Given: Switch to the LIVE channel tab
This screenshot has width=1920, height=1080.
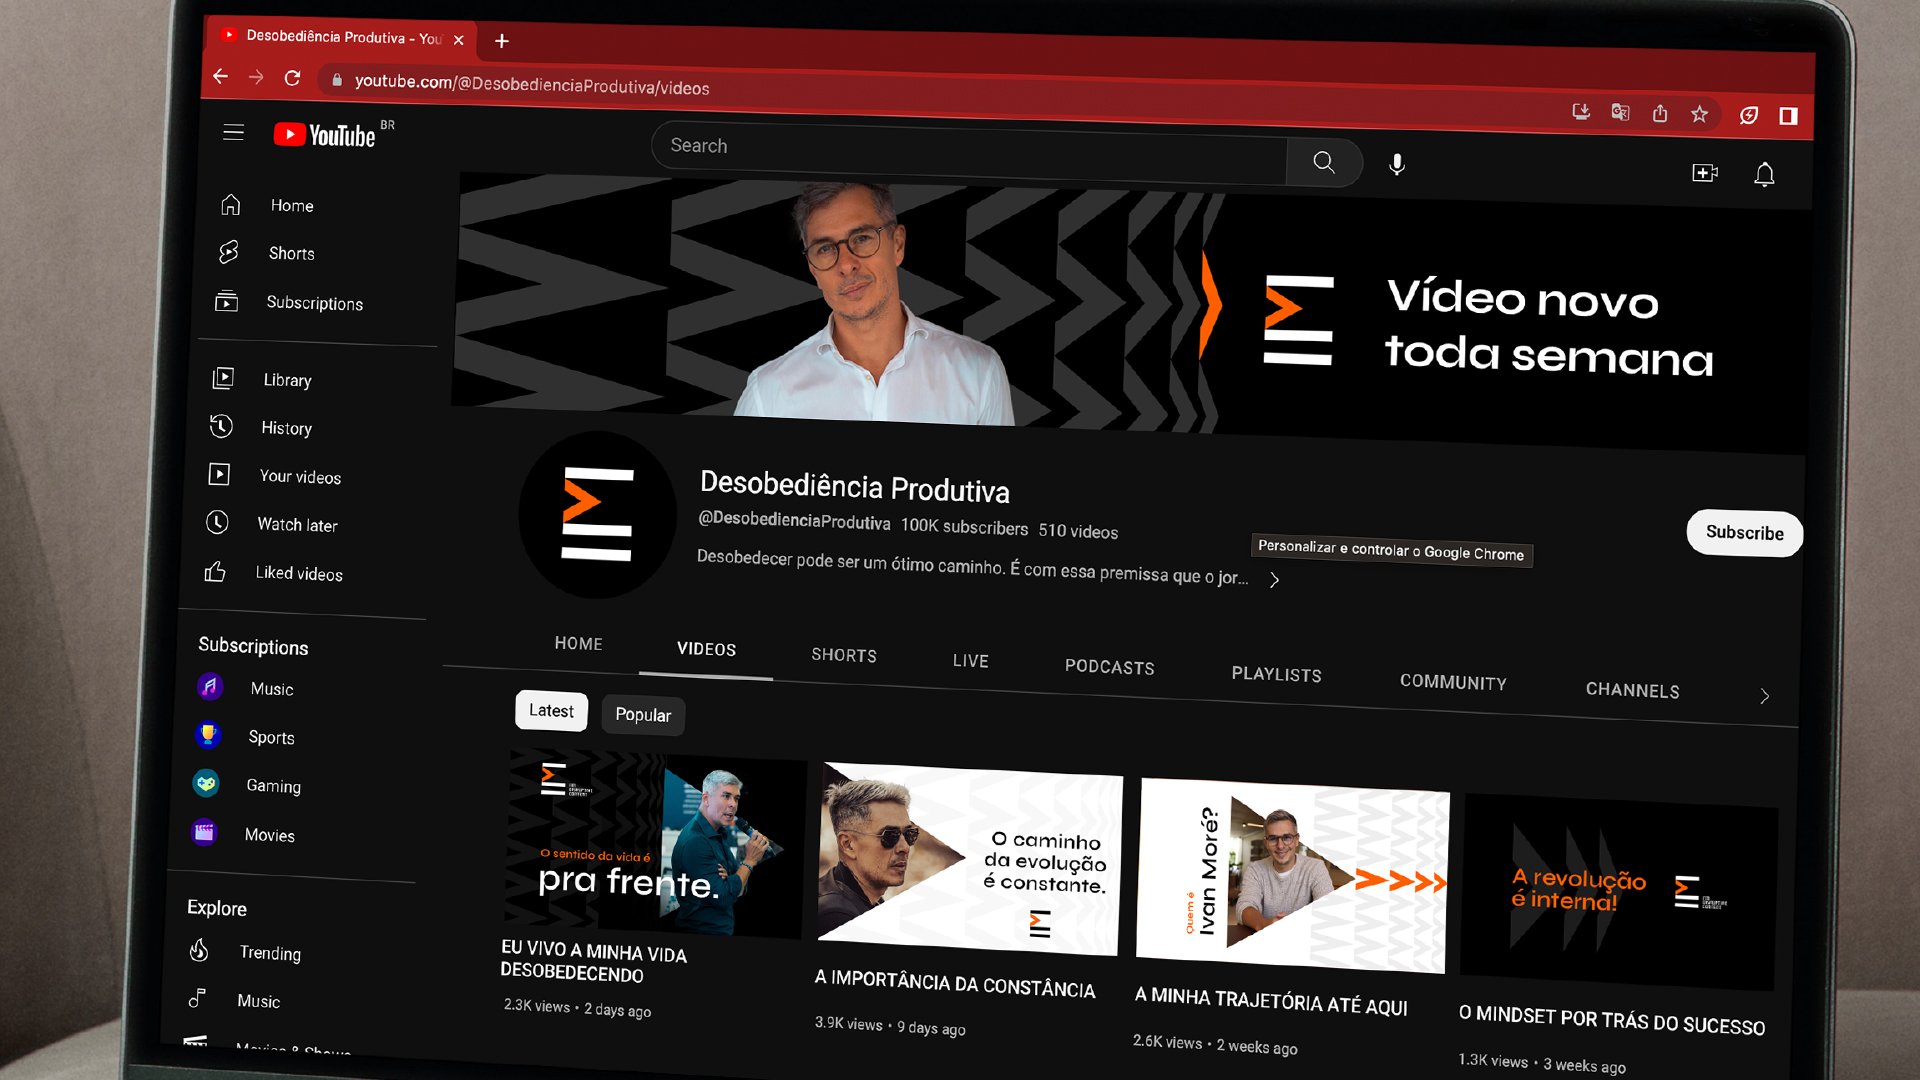Looking at the screenshot, I should tap(970, 661).
